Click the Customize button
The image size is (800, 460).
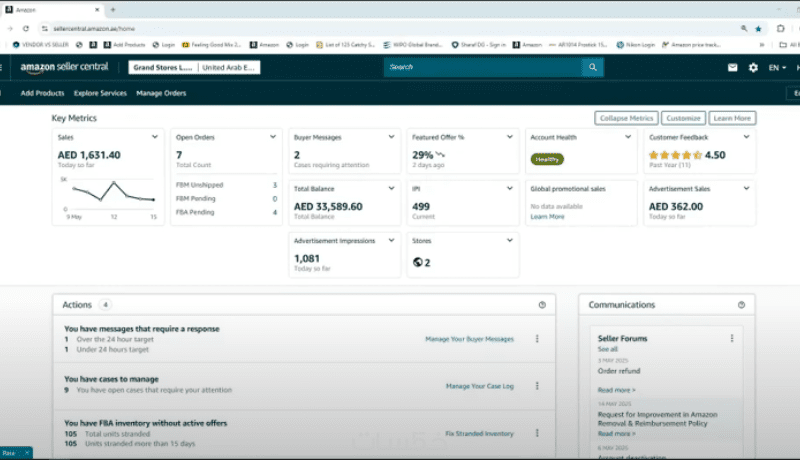(x=683, y=118)
